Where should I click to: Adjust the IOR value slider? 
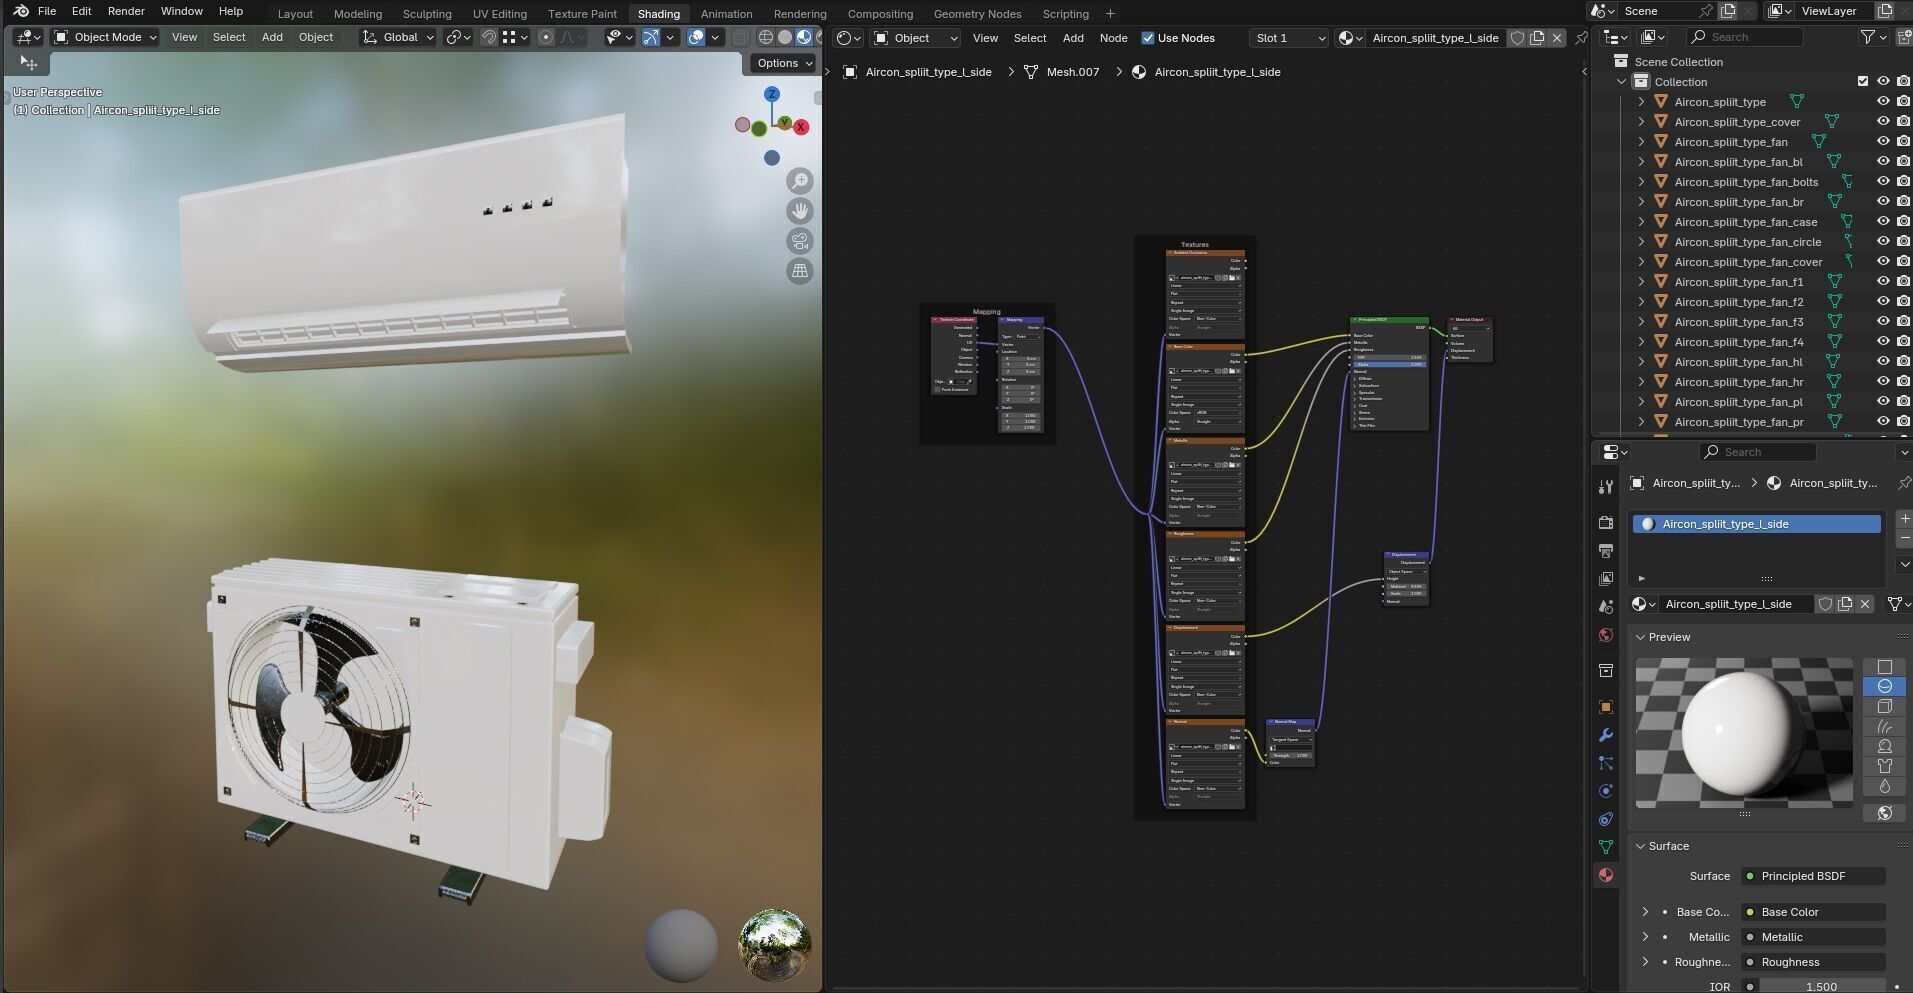click(x=1821, y=986)
